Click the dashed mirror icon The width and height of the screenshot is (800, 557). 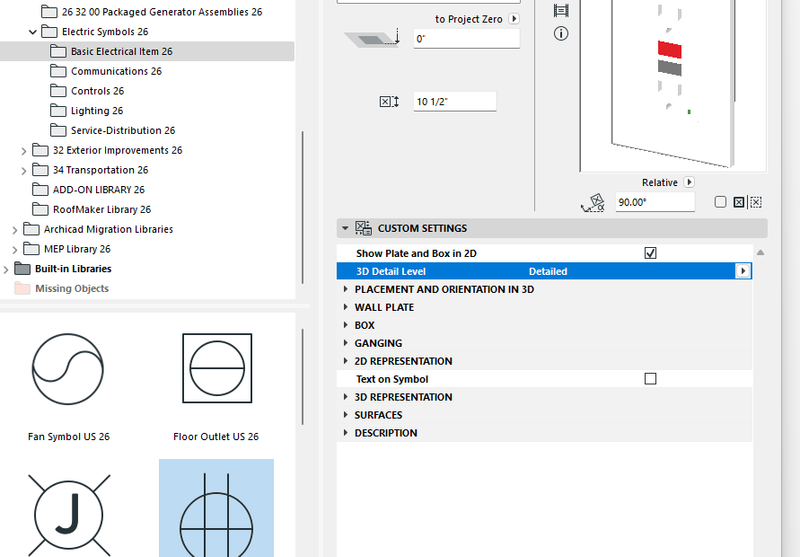[x=756, y=202]
